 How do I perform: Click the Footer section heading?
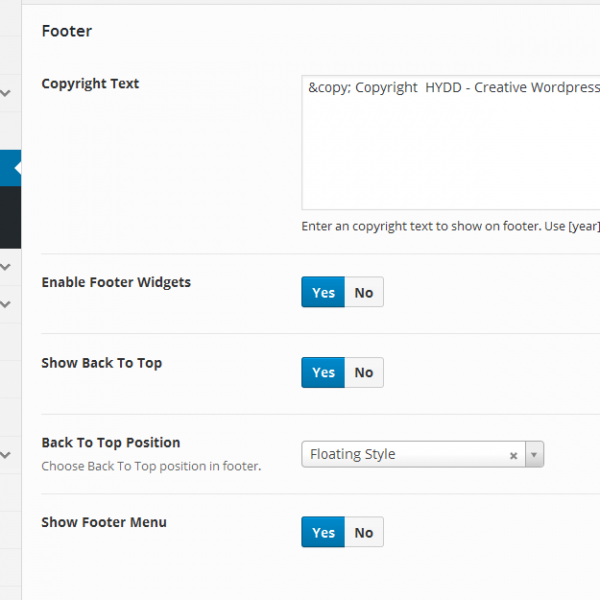click(x=67, y=31)
